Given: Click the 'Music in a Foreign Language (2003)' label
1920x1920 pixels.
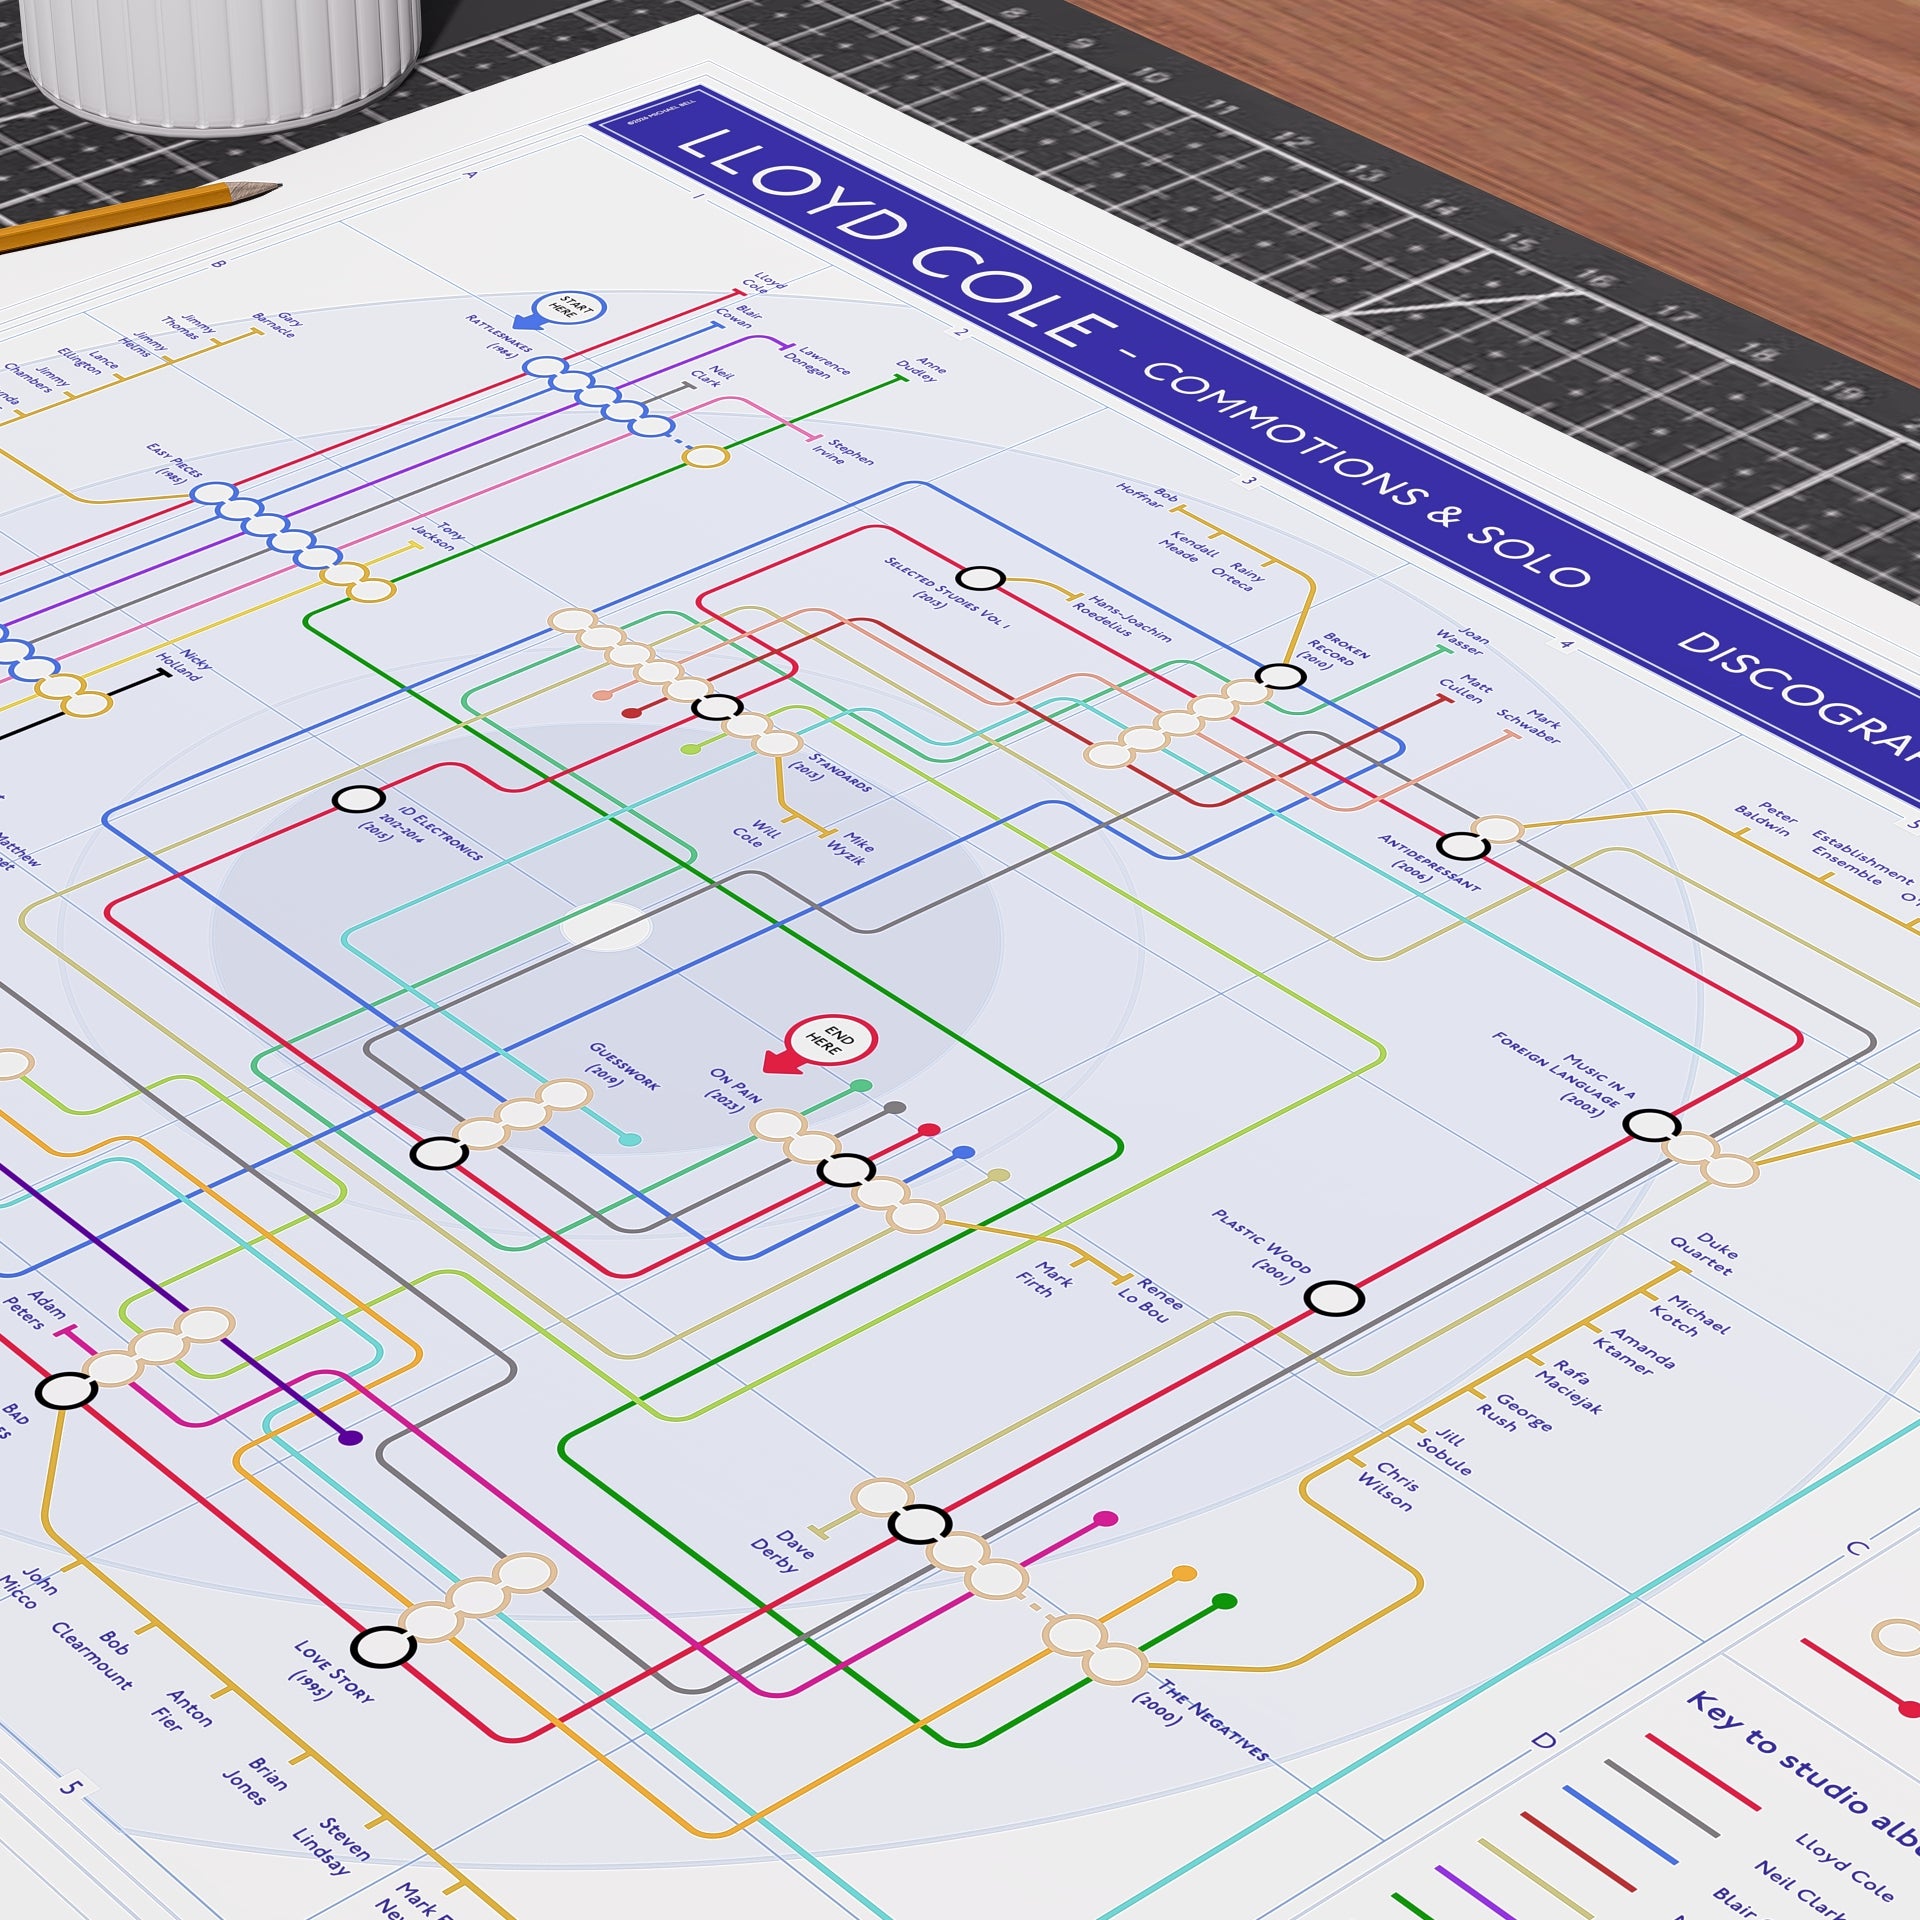Looking at the screenshot, I should click(x=1565, y=1075).
